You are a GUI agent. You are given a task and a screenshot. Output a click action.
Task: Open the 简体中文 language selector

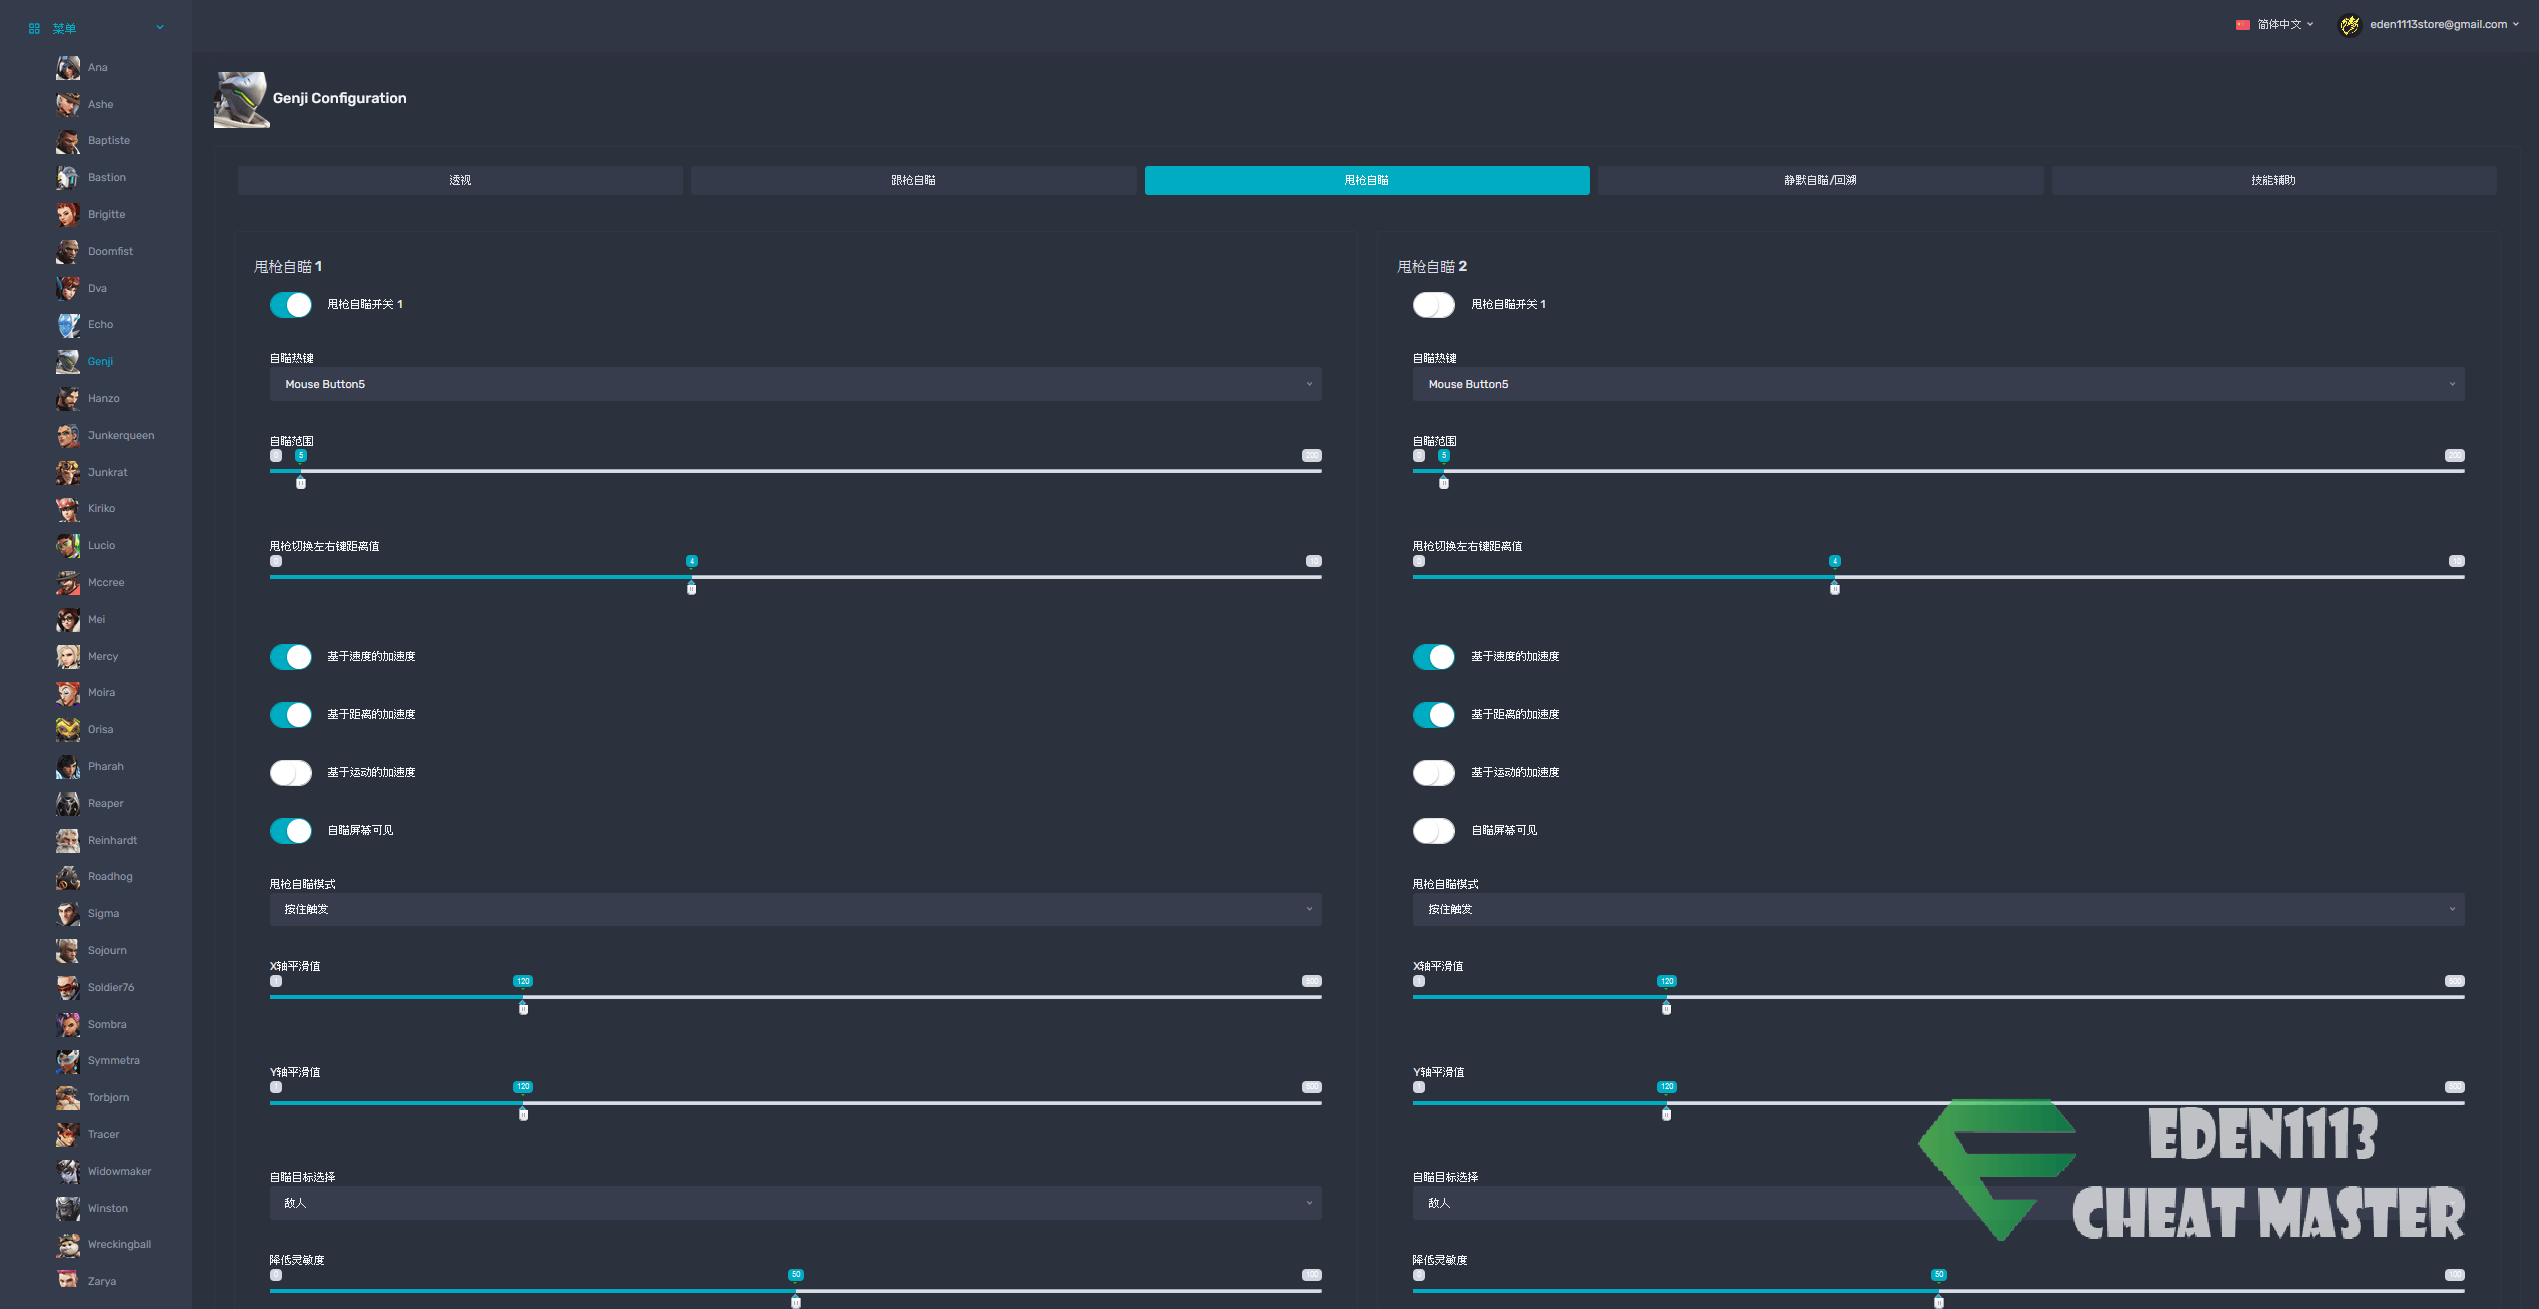(x=2275, y=24)
